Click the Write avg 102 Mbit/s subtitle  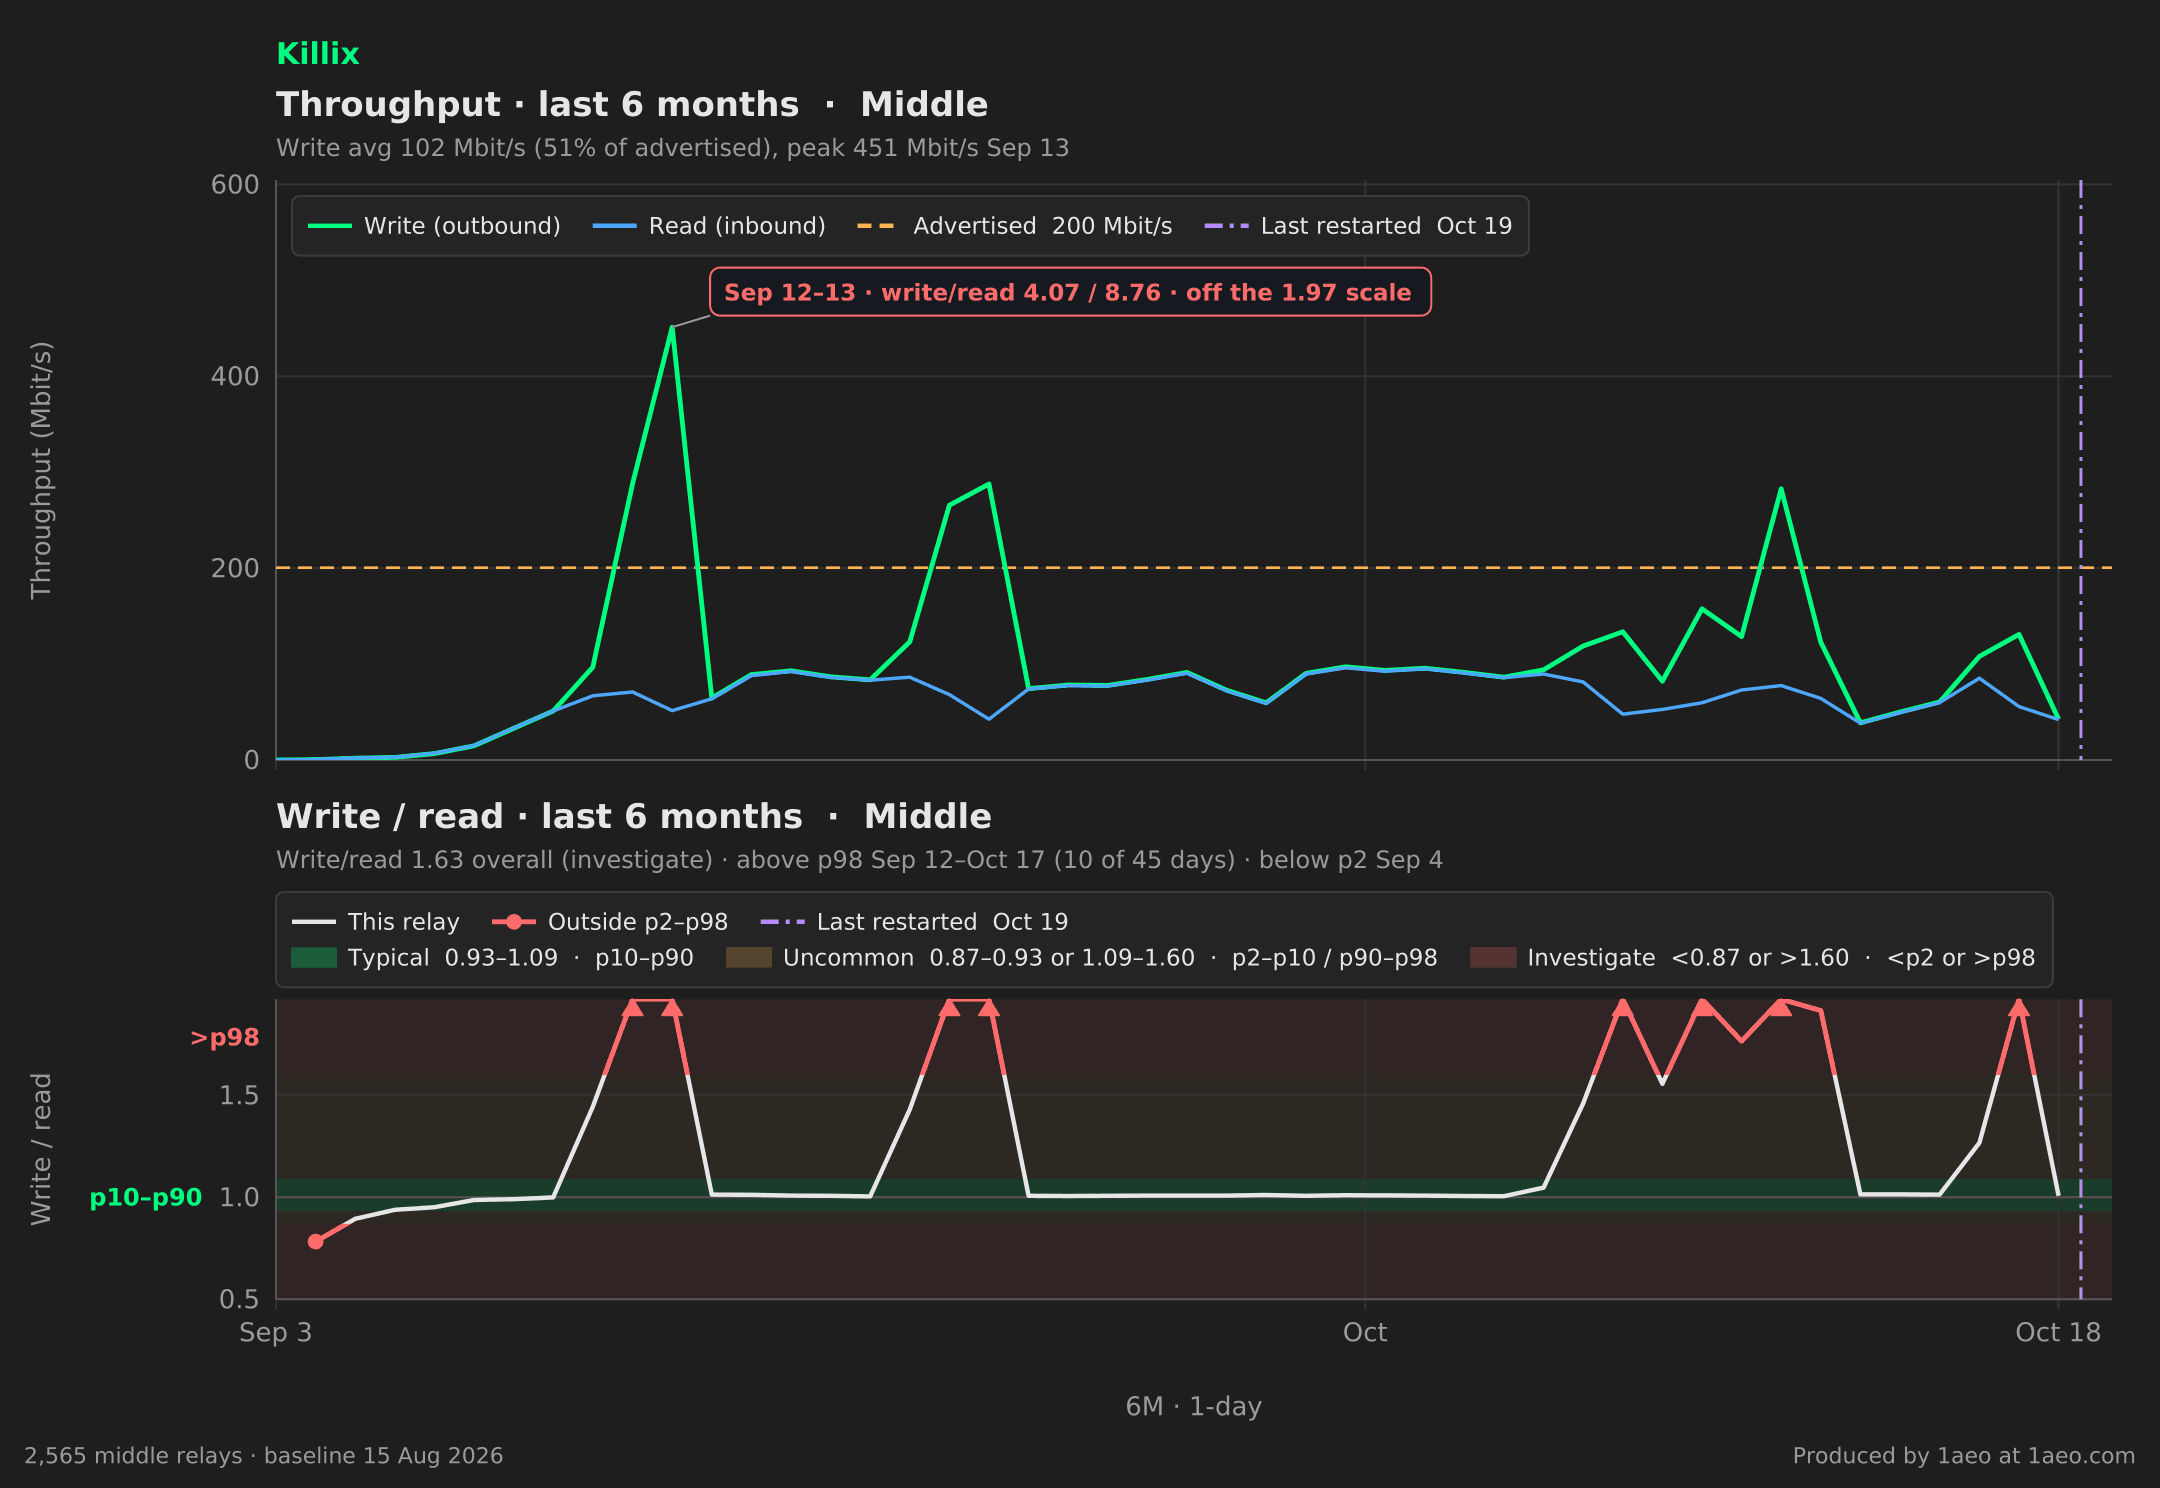tap(672, 148)
